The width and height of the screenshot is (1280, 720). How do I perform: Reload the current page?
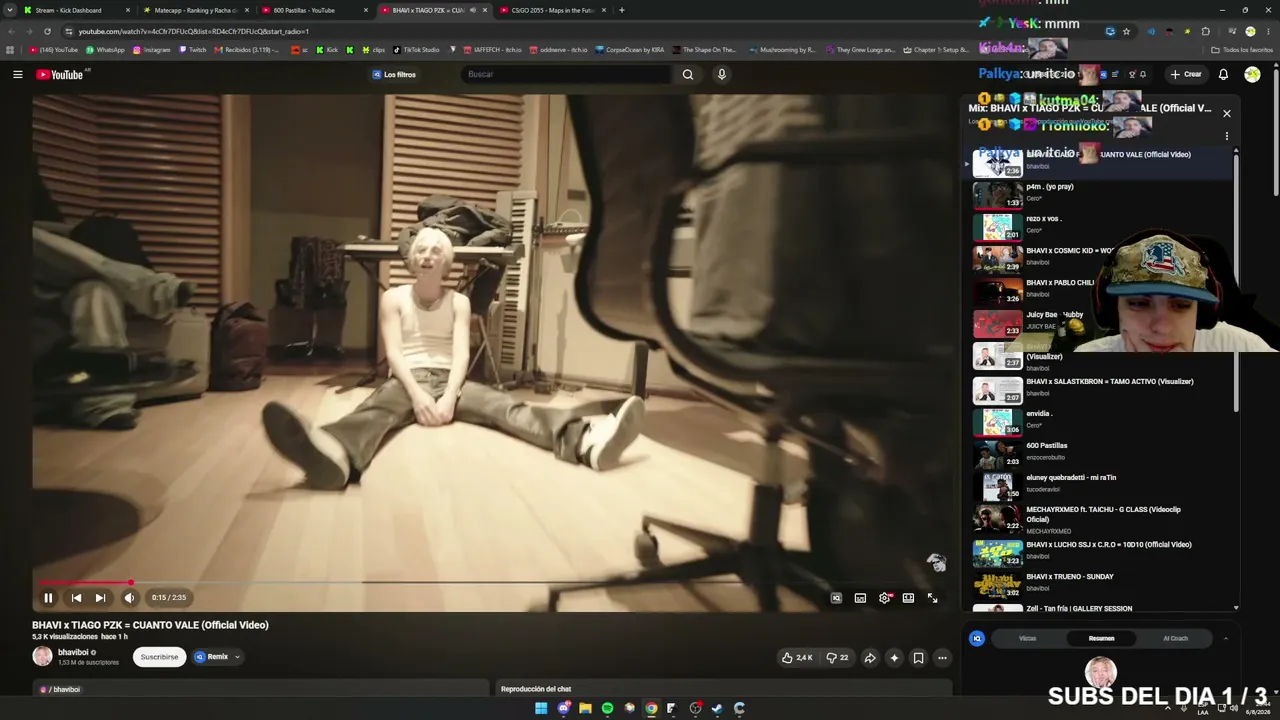click(x=48, y=31)
